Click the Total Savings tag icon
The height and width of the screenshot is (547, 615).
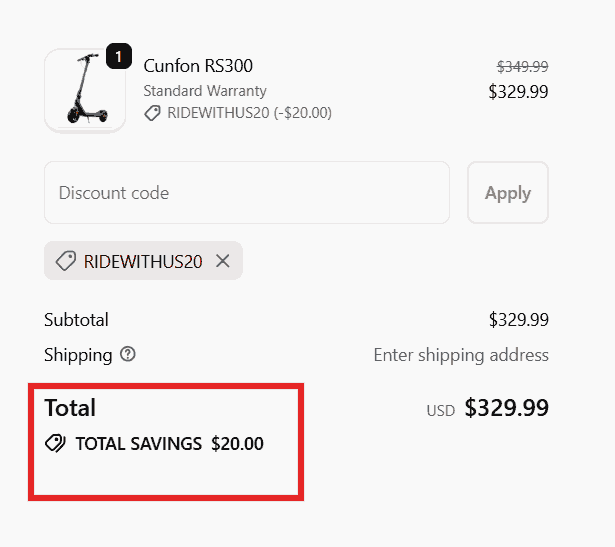click(x=56, y=444)
